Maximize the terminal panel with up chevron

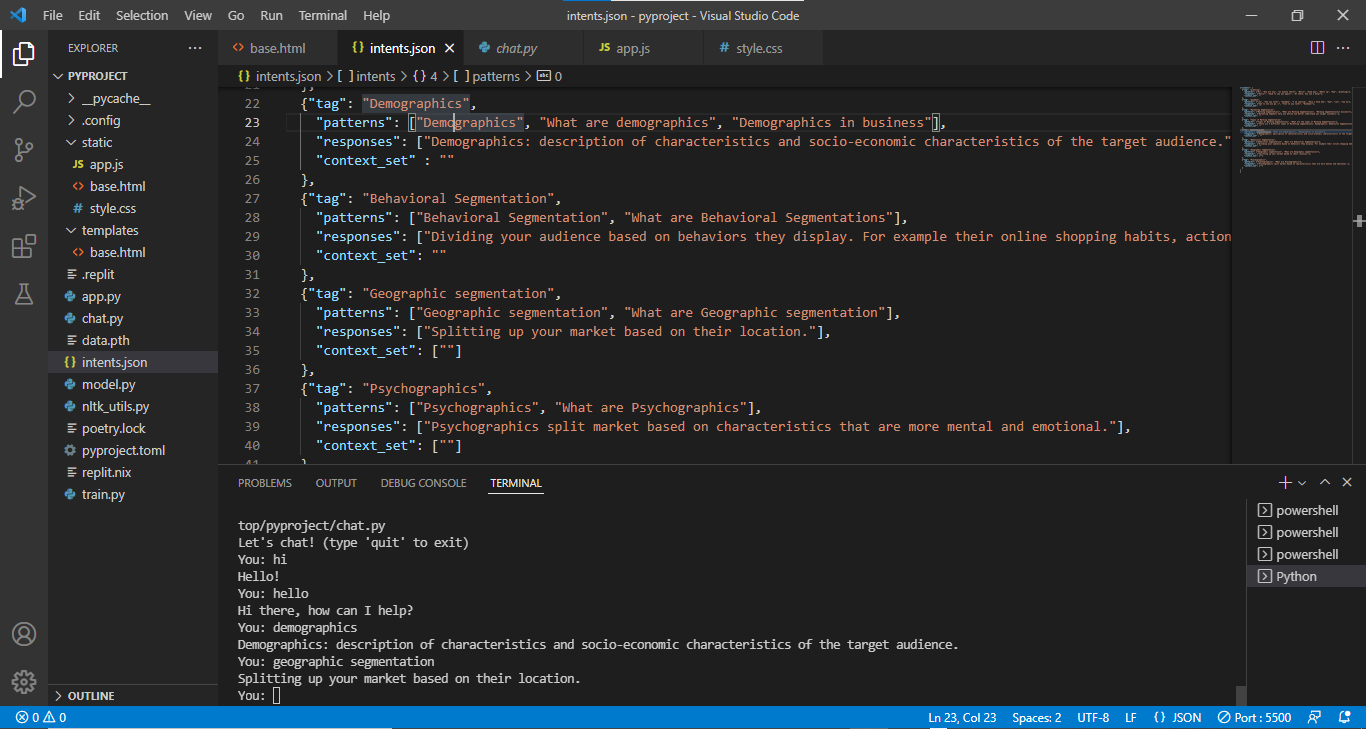[1325, 483]
